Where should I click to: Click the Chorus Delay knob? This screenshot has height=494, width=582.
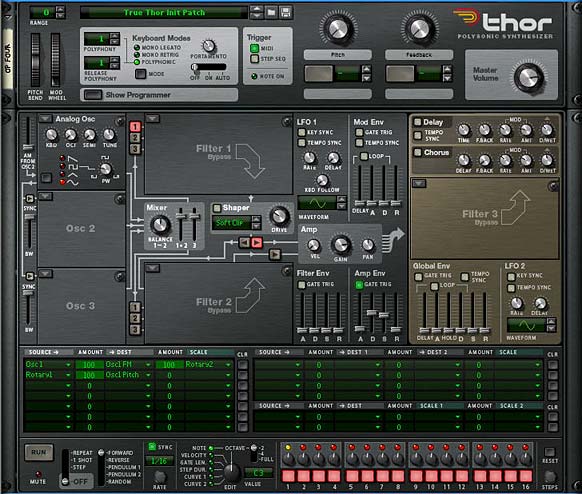coord(464,160)
